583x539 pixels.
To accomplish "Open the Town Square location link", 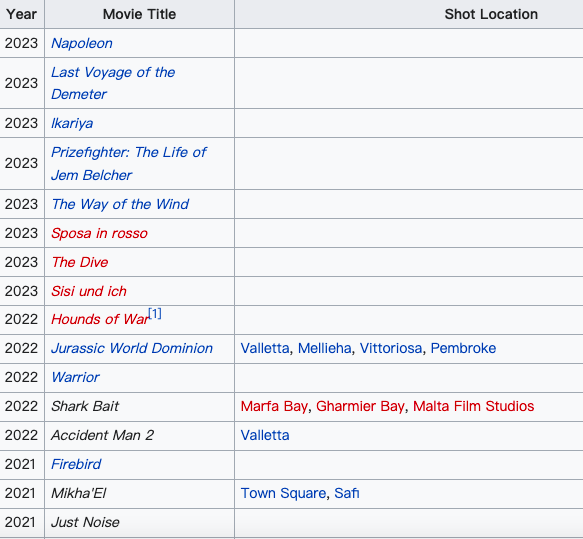I will click(x=283, y=493).
